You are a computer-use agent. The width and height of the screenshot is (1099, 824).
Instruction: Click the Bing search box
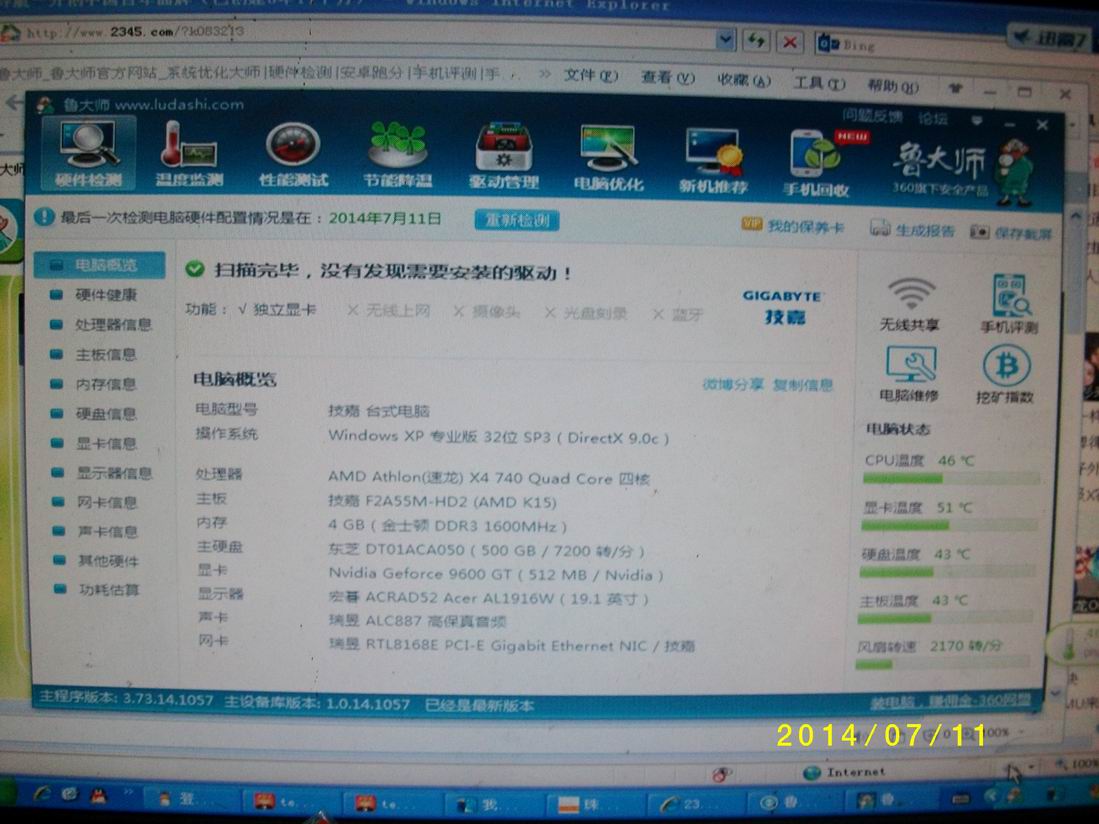911,46
